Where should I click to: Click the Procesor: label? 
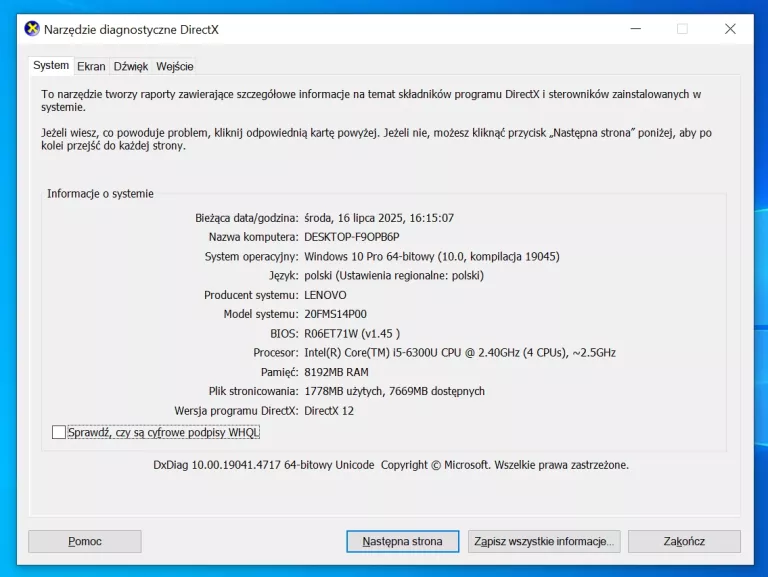click(x=276, y=353)
